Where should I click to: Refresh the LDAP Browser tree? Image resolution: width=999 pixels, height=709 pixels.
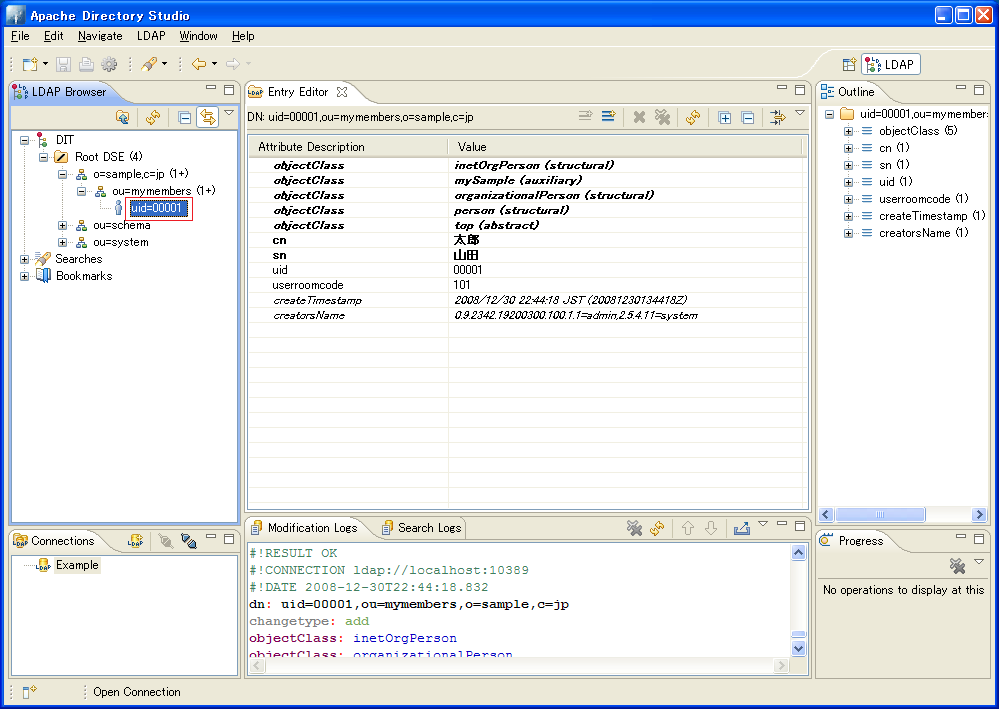click(153, 117)
